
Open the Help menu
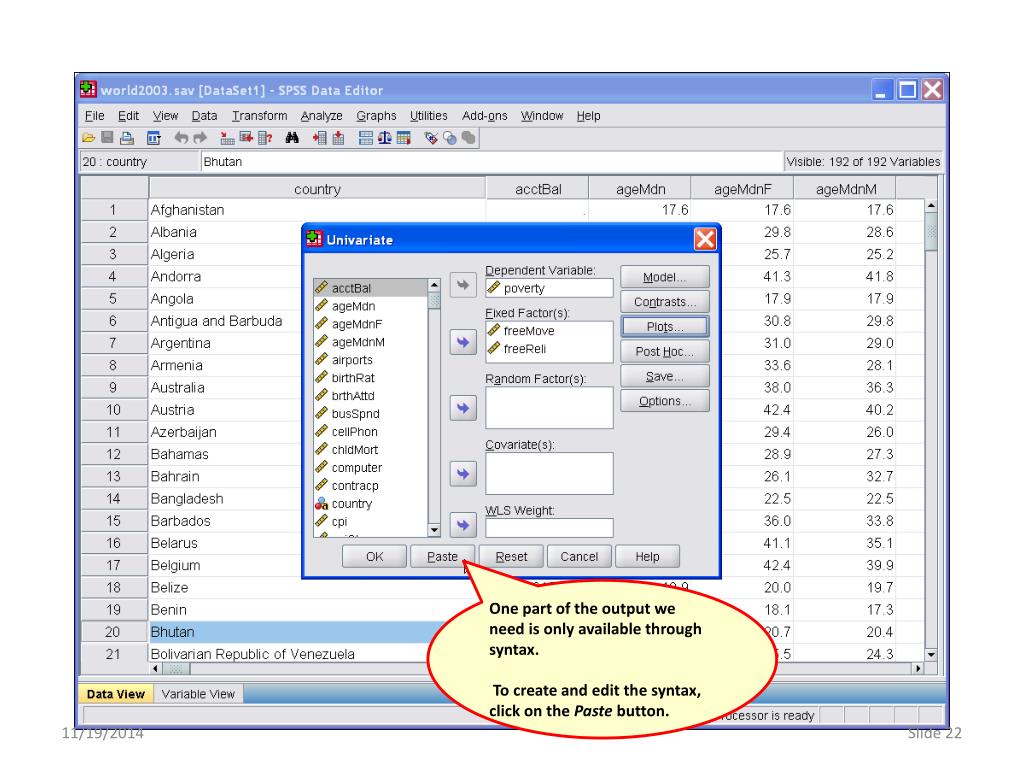click(x=588, y=116)
